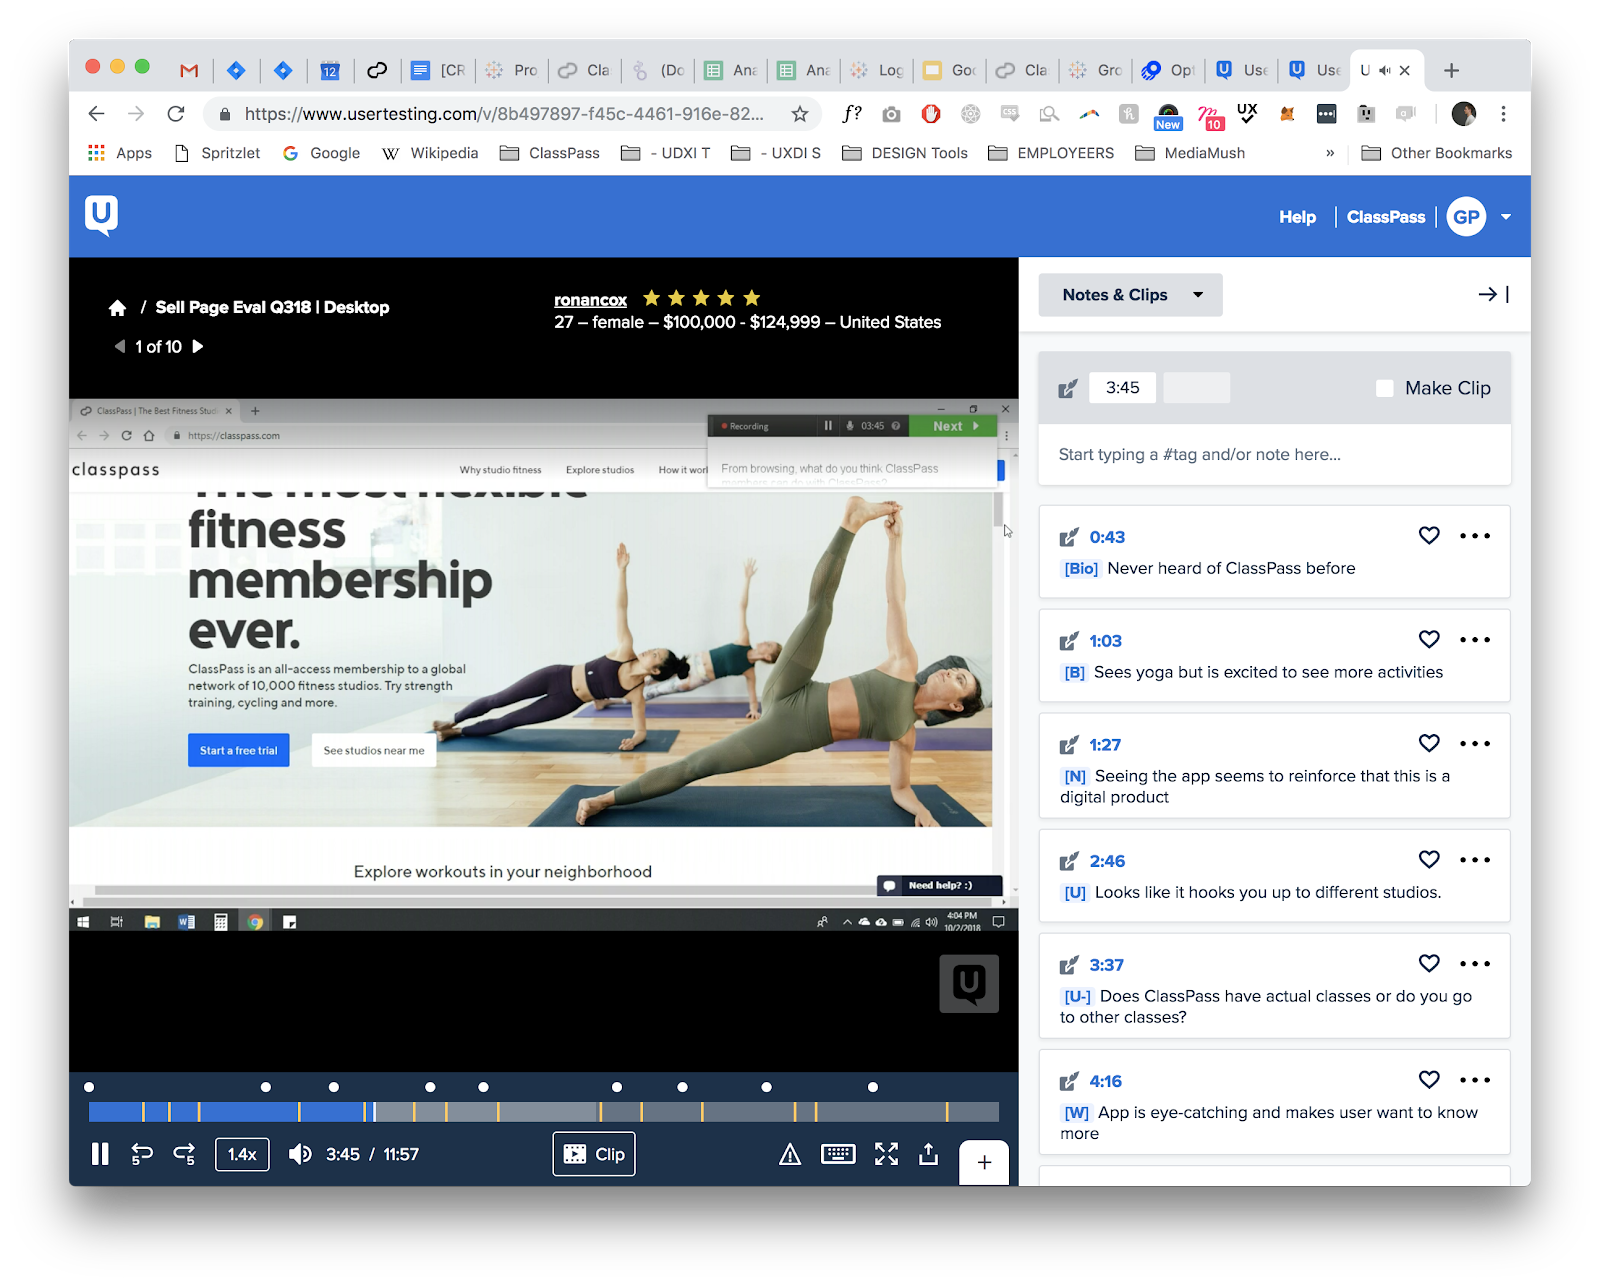Create a Clip from the video
The width and height of the screenshot is (1600, 1285).
click(594, 1154)
